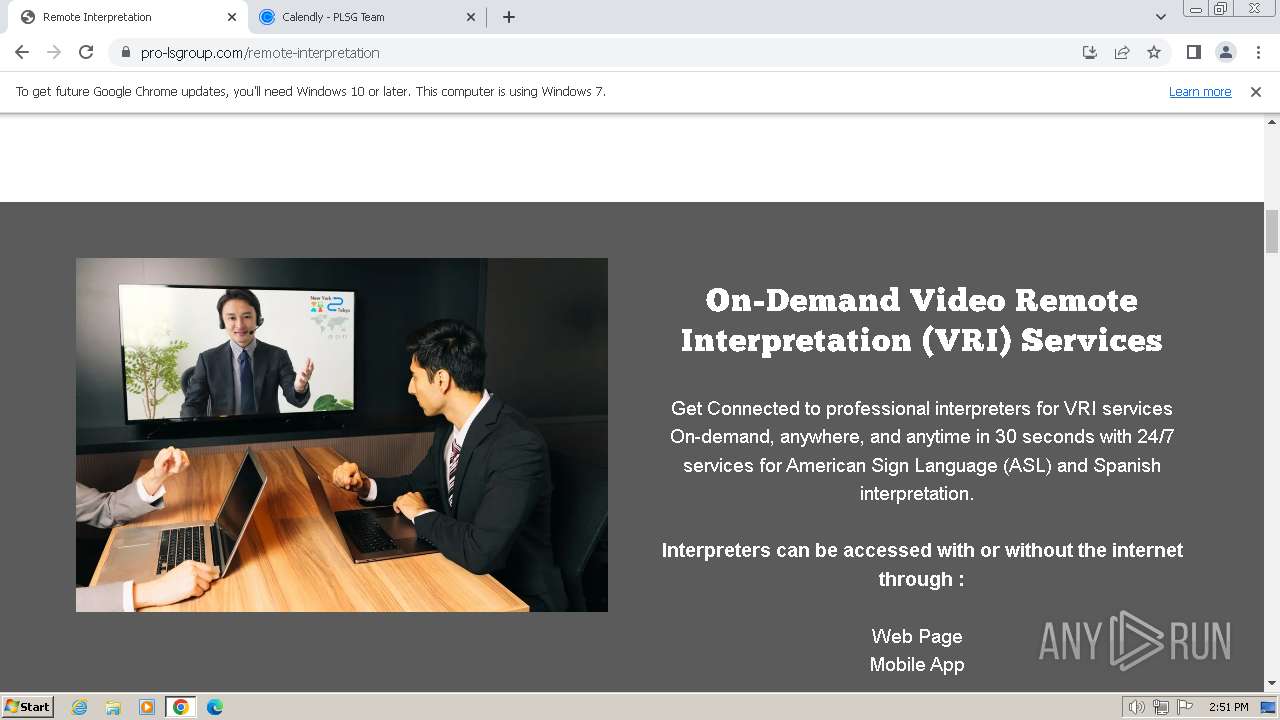Close the Calendly tab

[472, 17]
